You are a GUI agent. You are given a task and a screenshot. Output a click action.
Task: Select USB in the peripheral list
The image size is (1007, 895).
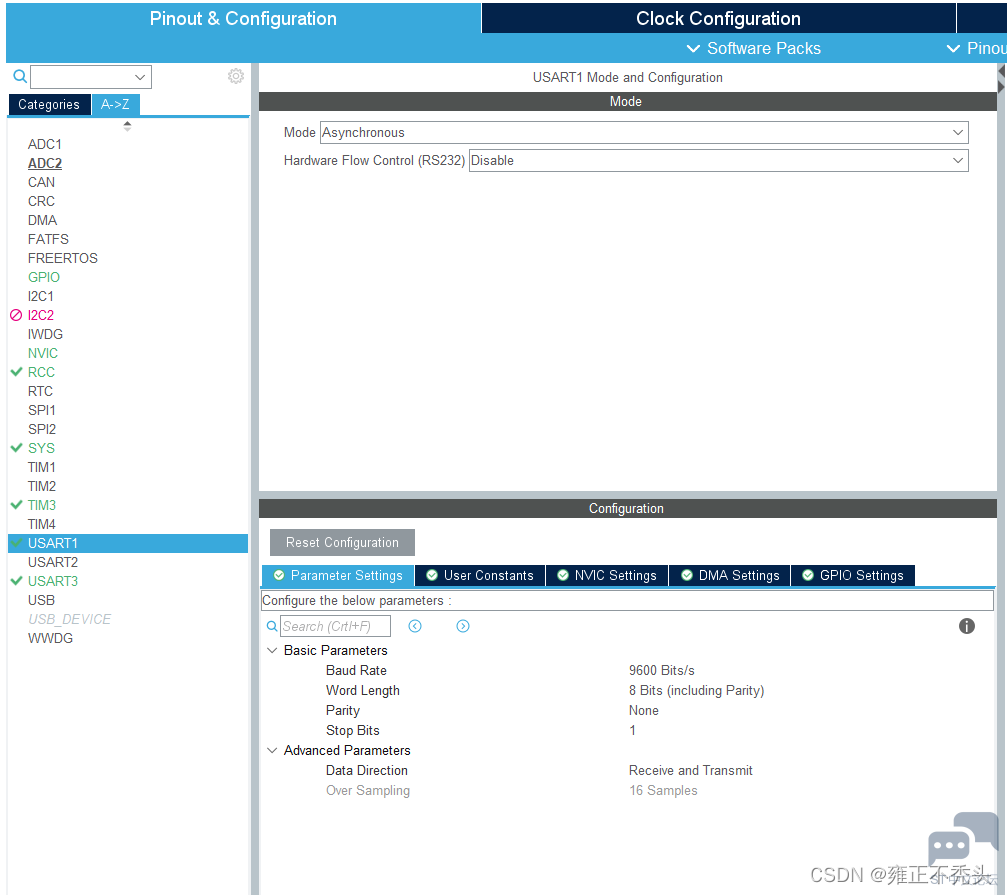pos(41,600)
